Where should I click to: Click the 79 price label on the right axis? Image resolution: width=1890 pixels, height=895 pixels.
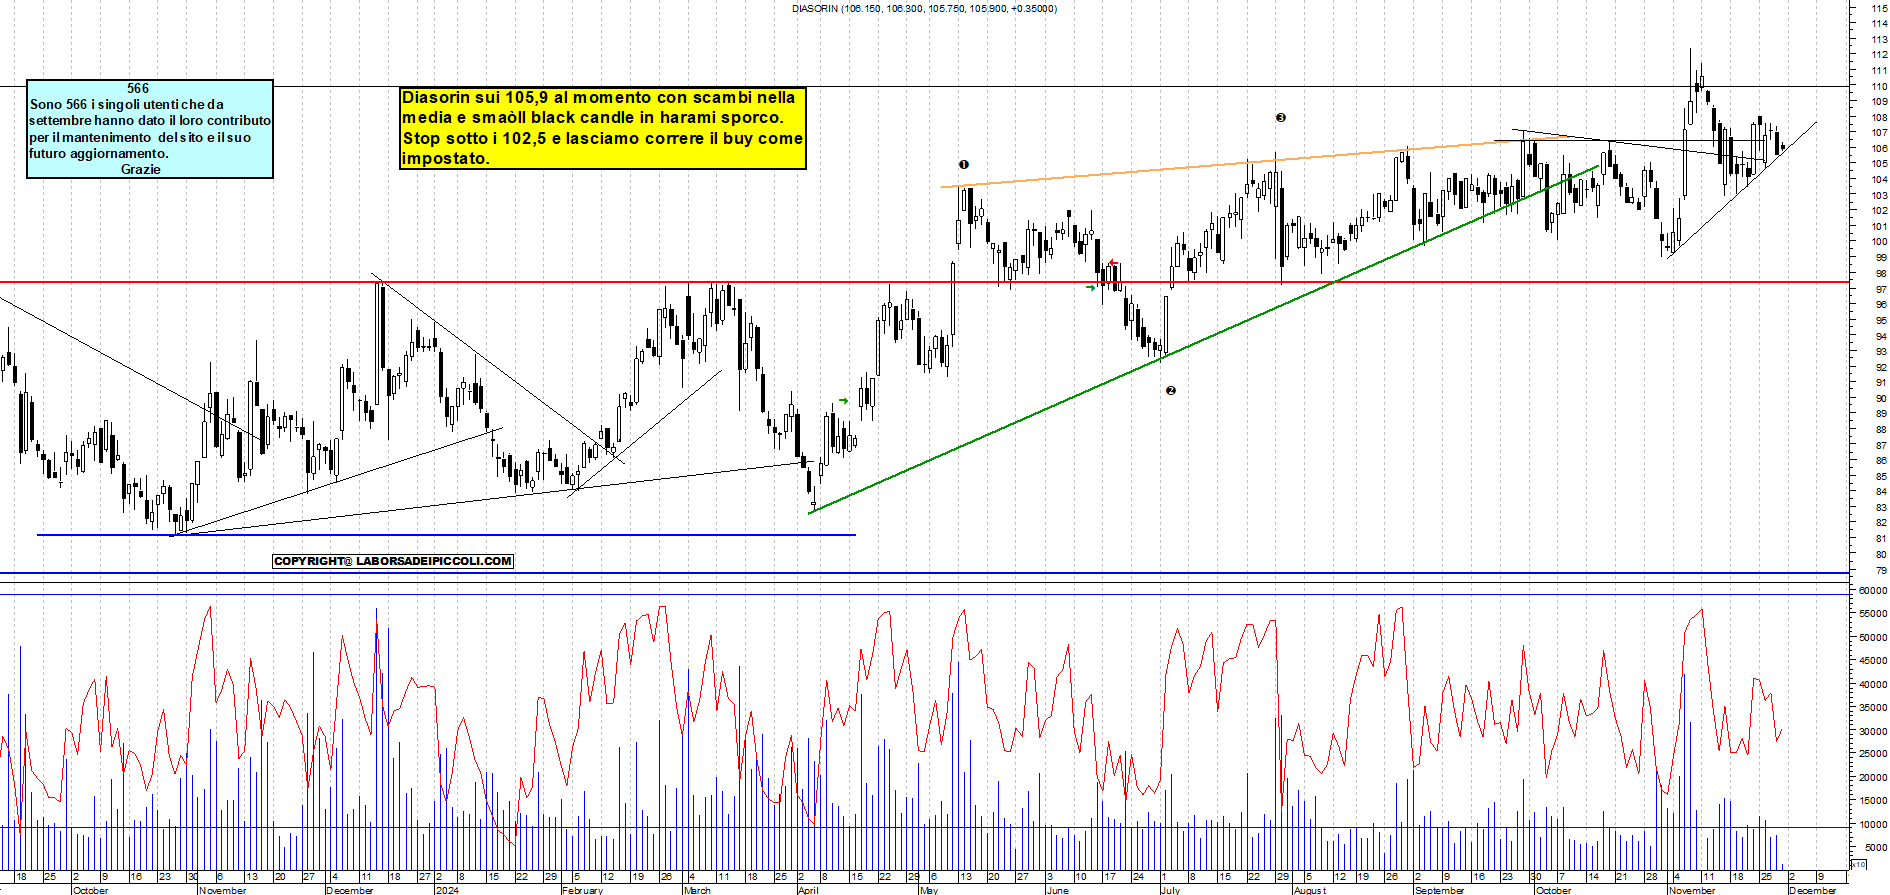click(x=1882, y=571)
